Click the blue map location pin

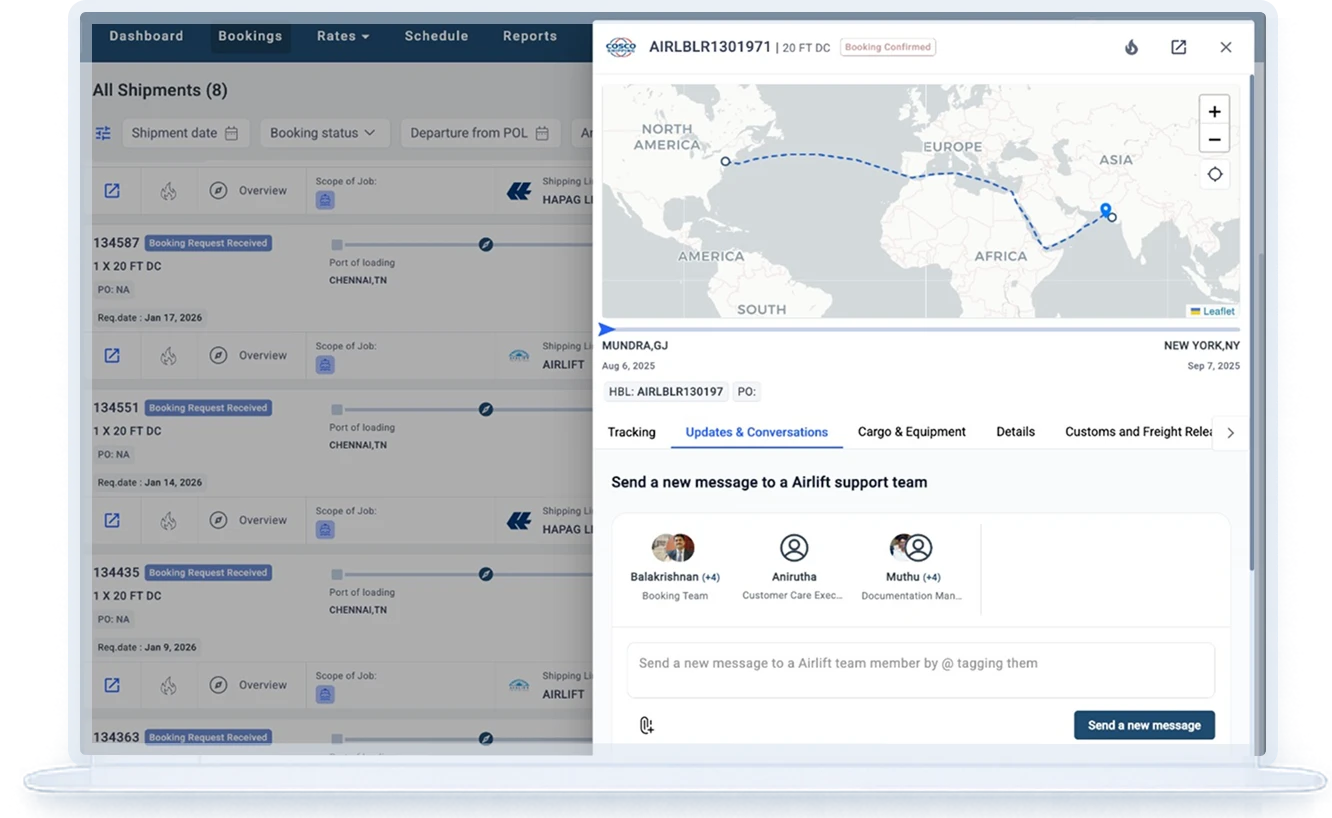point(1105,210)
